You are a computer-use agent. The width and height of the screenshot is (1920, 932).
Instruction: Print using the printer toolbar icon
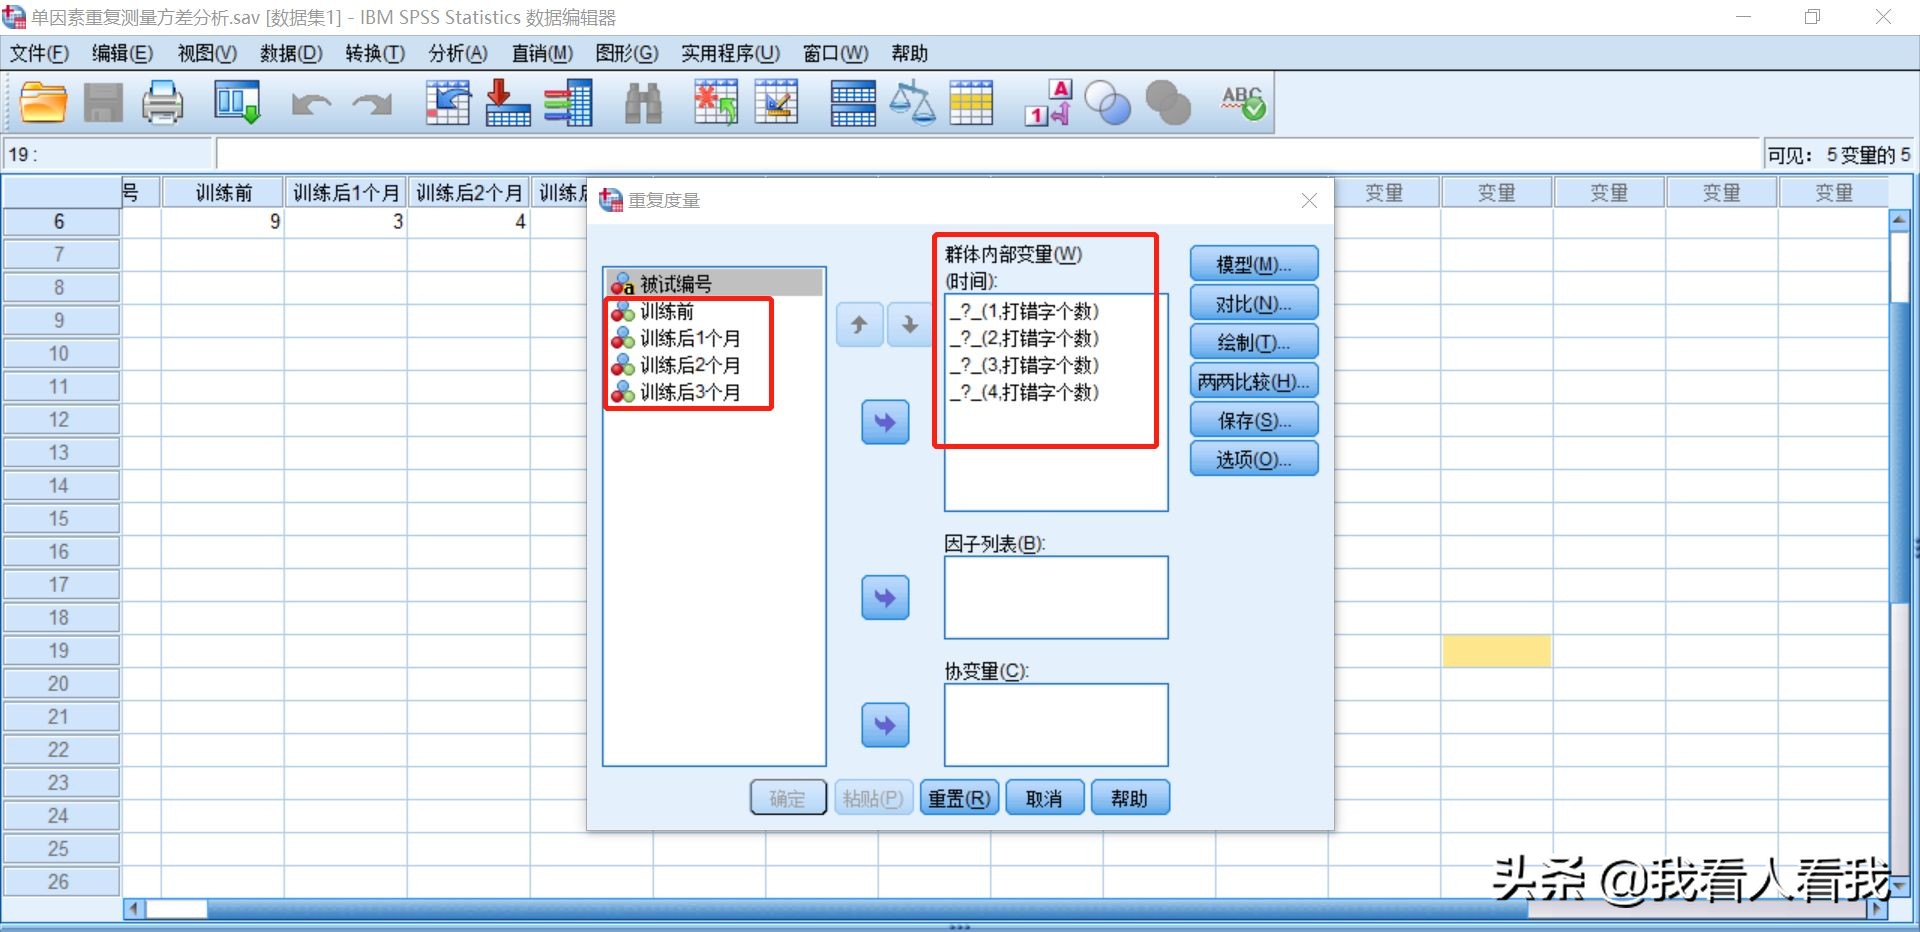[x=162, y=103]
